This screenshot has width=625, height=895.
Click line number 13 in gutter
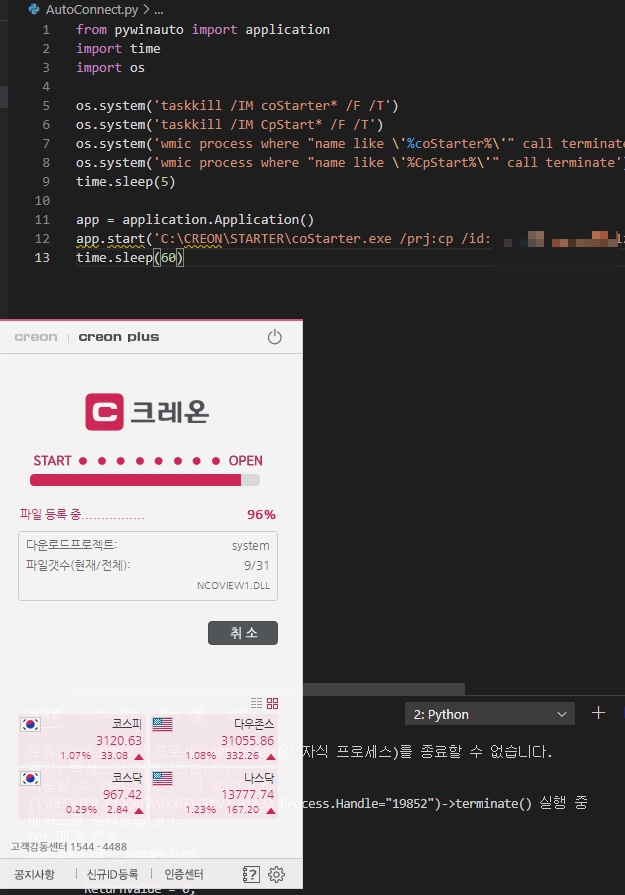click(x=42, y=257)
